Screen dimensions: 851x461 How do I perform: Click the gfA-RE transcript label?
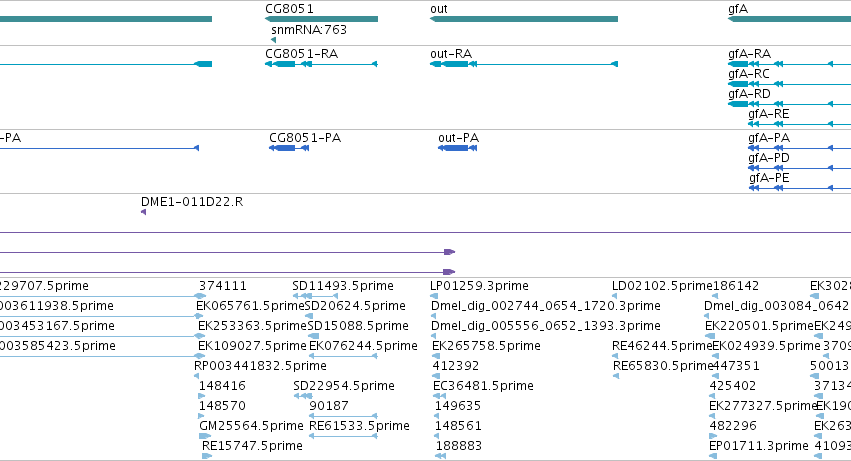coord(769,114)
